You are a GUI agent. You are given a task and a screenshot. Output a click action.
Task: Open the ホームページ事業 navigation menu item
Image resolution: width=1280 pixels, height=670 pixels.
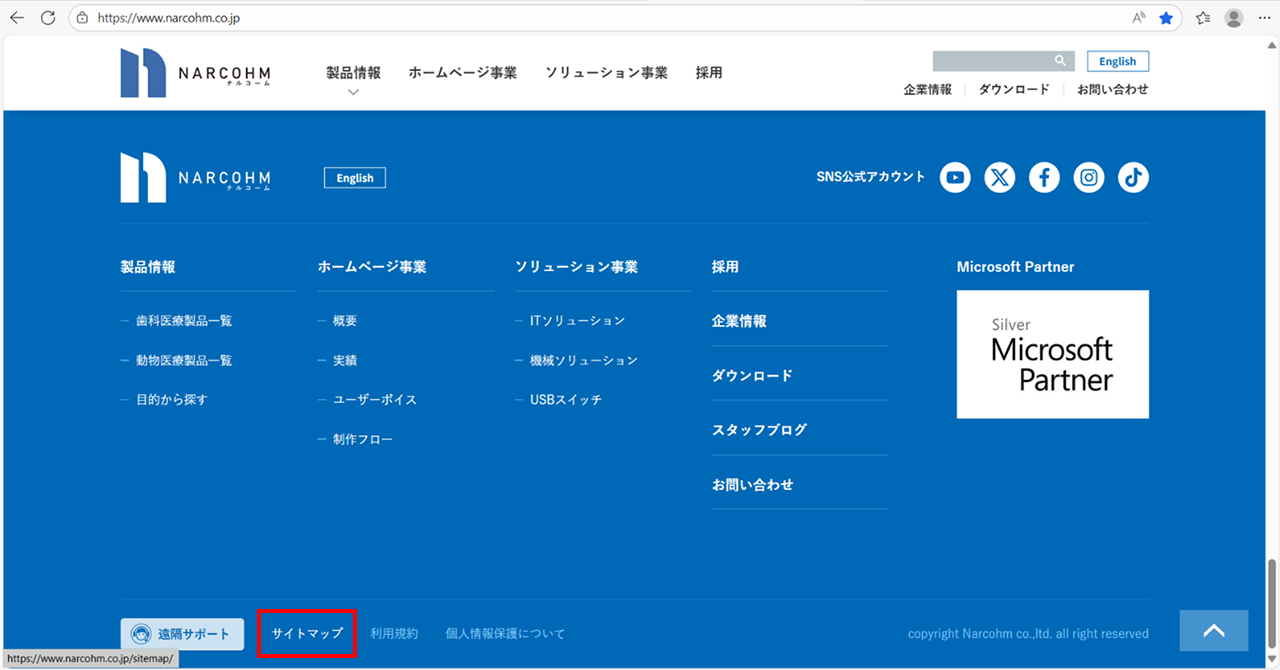pos(462,73)
